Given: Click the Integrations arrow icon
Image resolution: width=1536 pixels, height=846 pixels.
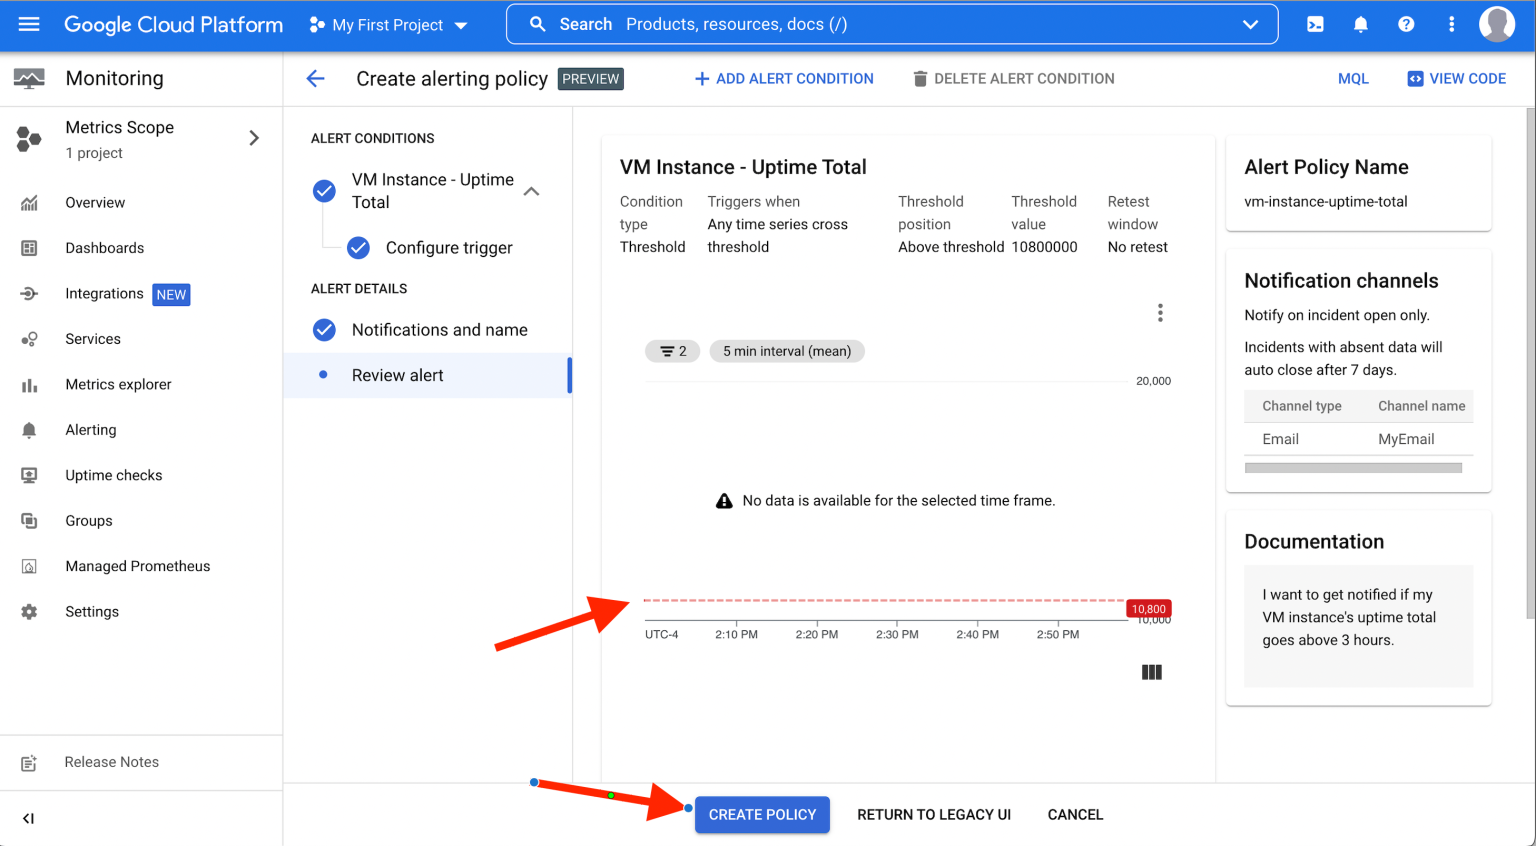Looking at the screenshot, I should (29, 293).
